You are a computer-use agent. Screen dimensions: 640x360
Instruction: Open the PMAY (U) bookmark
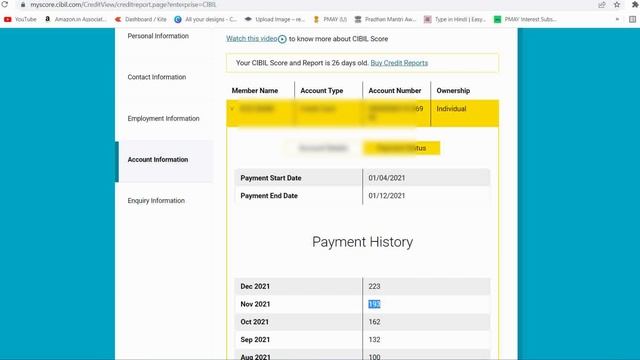(x=330, y=19)
